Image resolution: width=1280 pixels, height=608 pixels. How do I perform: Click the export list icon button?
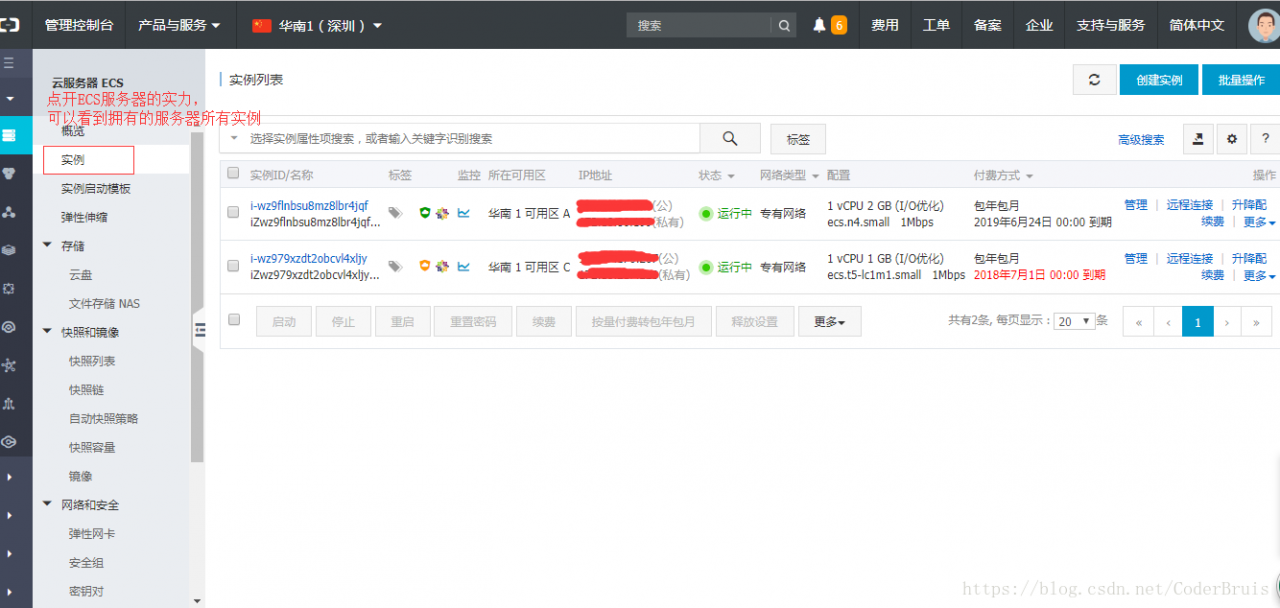[x=1199, y=139]
